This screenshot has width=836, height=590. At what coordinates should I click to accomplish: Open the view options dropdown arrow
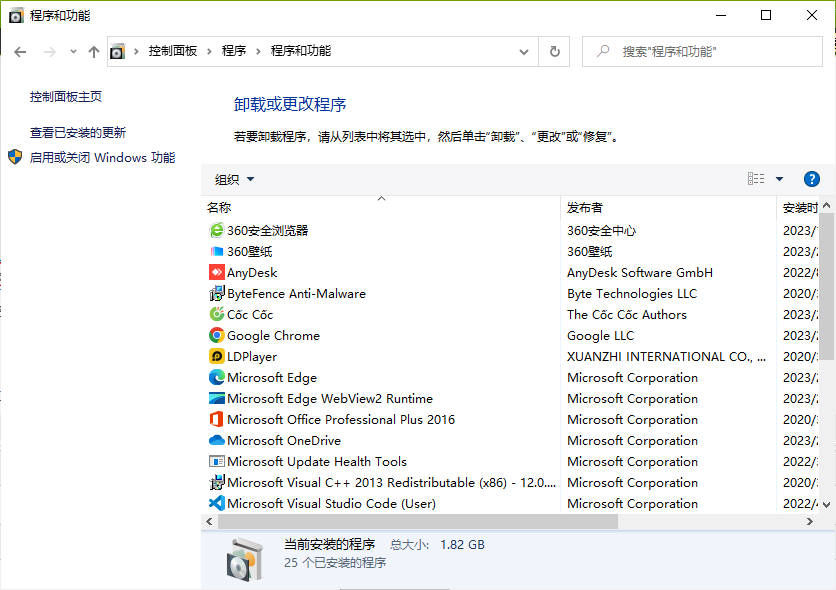[779, 179]
